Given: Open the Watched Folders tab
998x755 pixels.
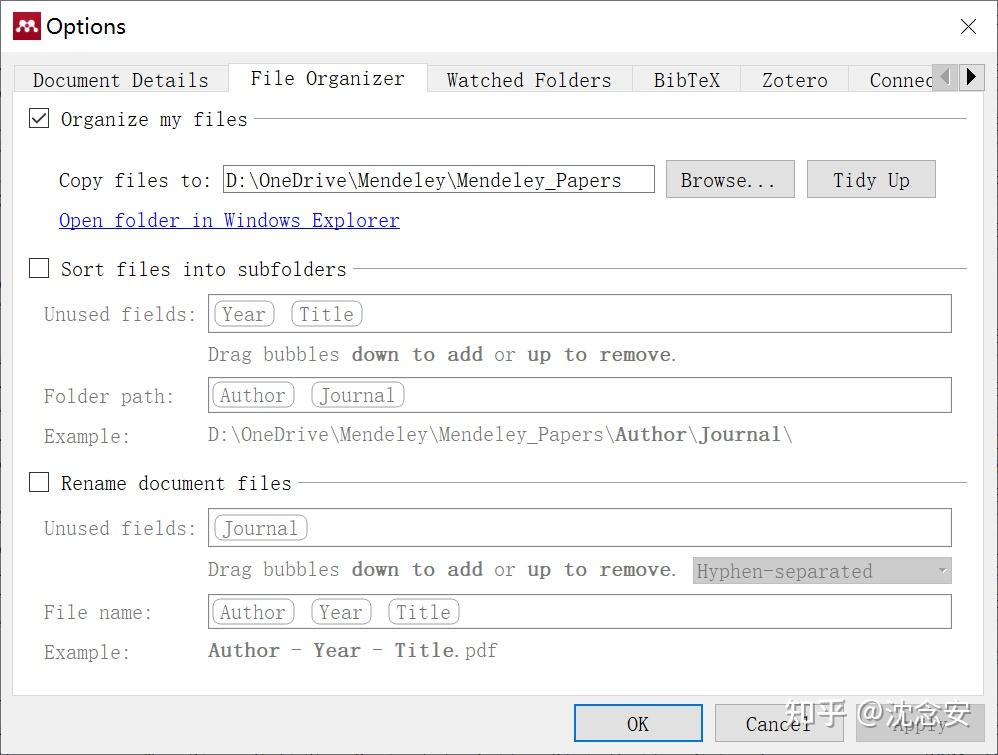Looking at the screenshot, I should click(529, 80).
